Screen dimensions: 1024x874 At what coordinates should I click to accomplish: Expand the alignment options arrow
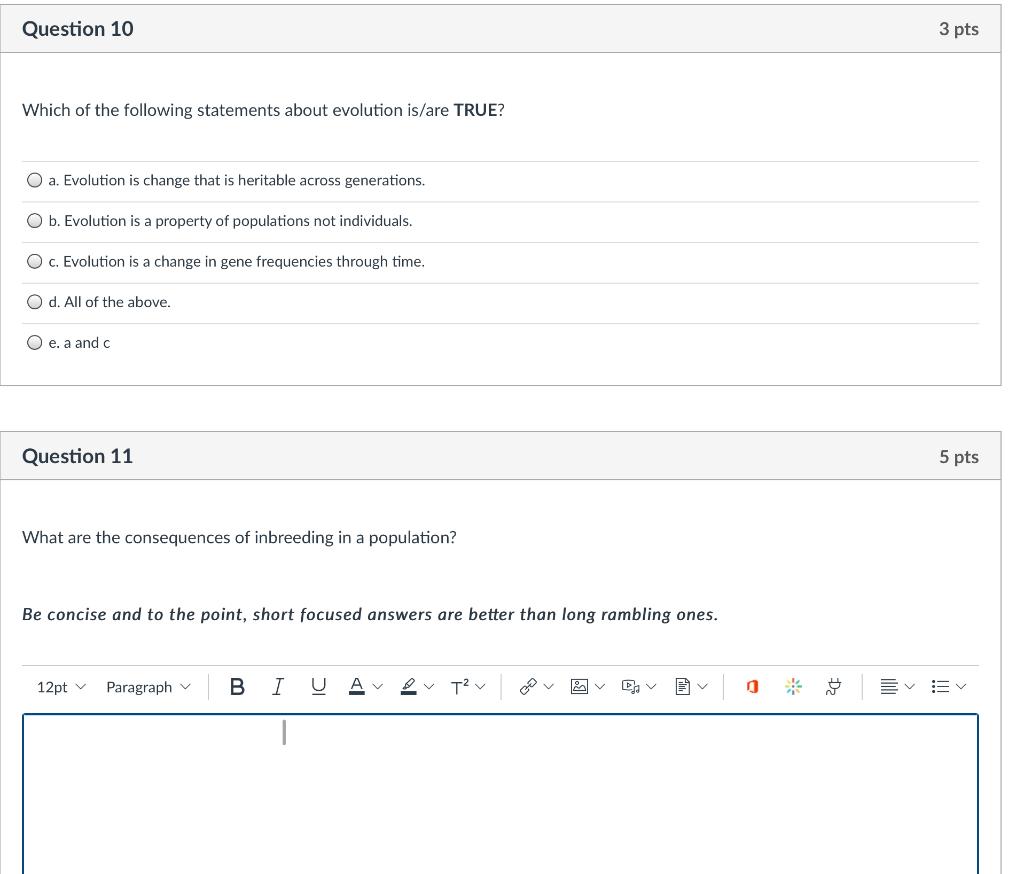pos(910,687)
